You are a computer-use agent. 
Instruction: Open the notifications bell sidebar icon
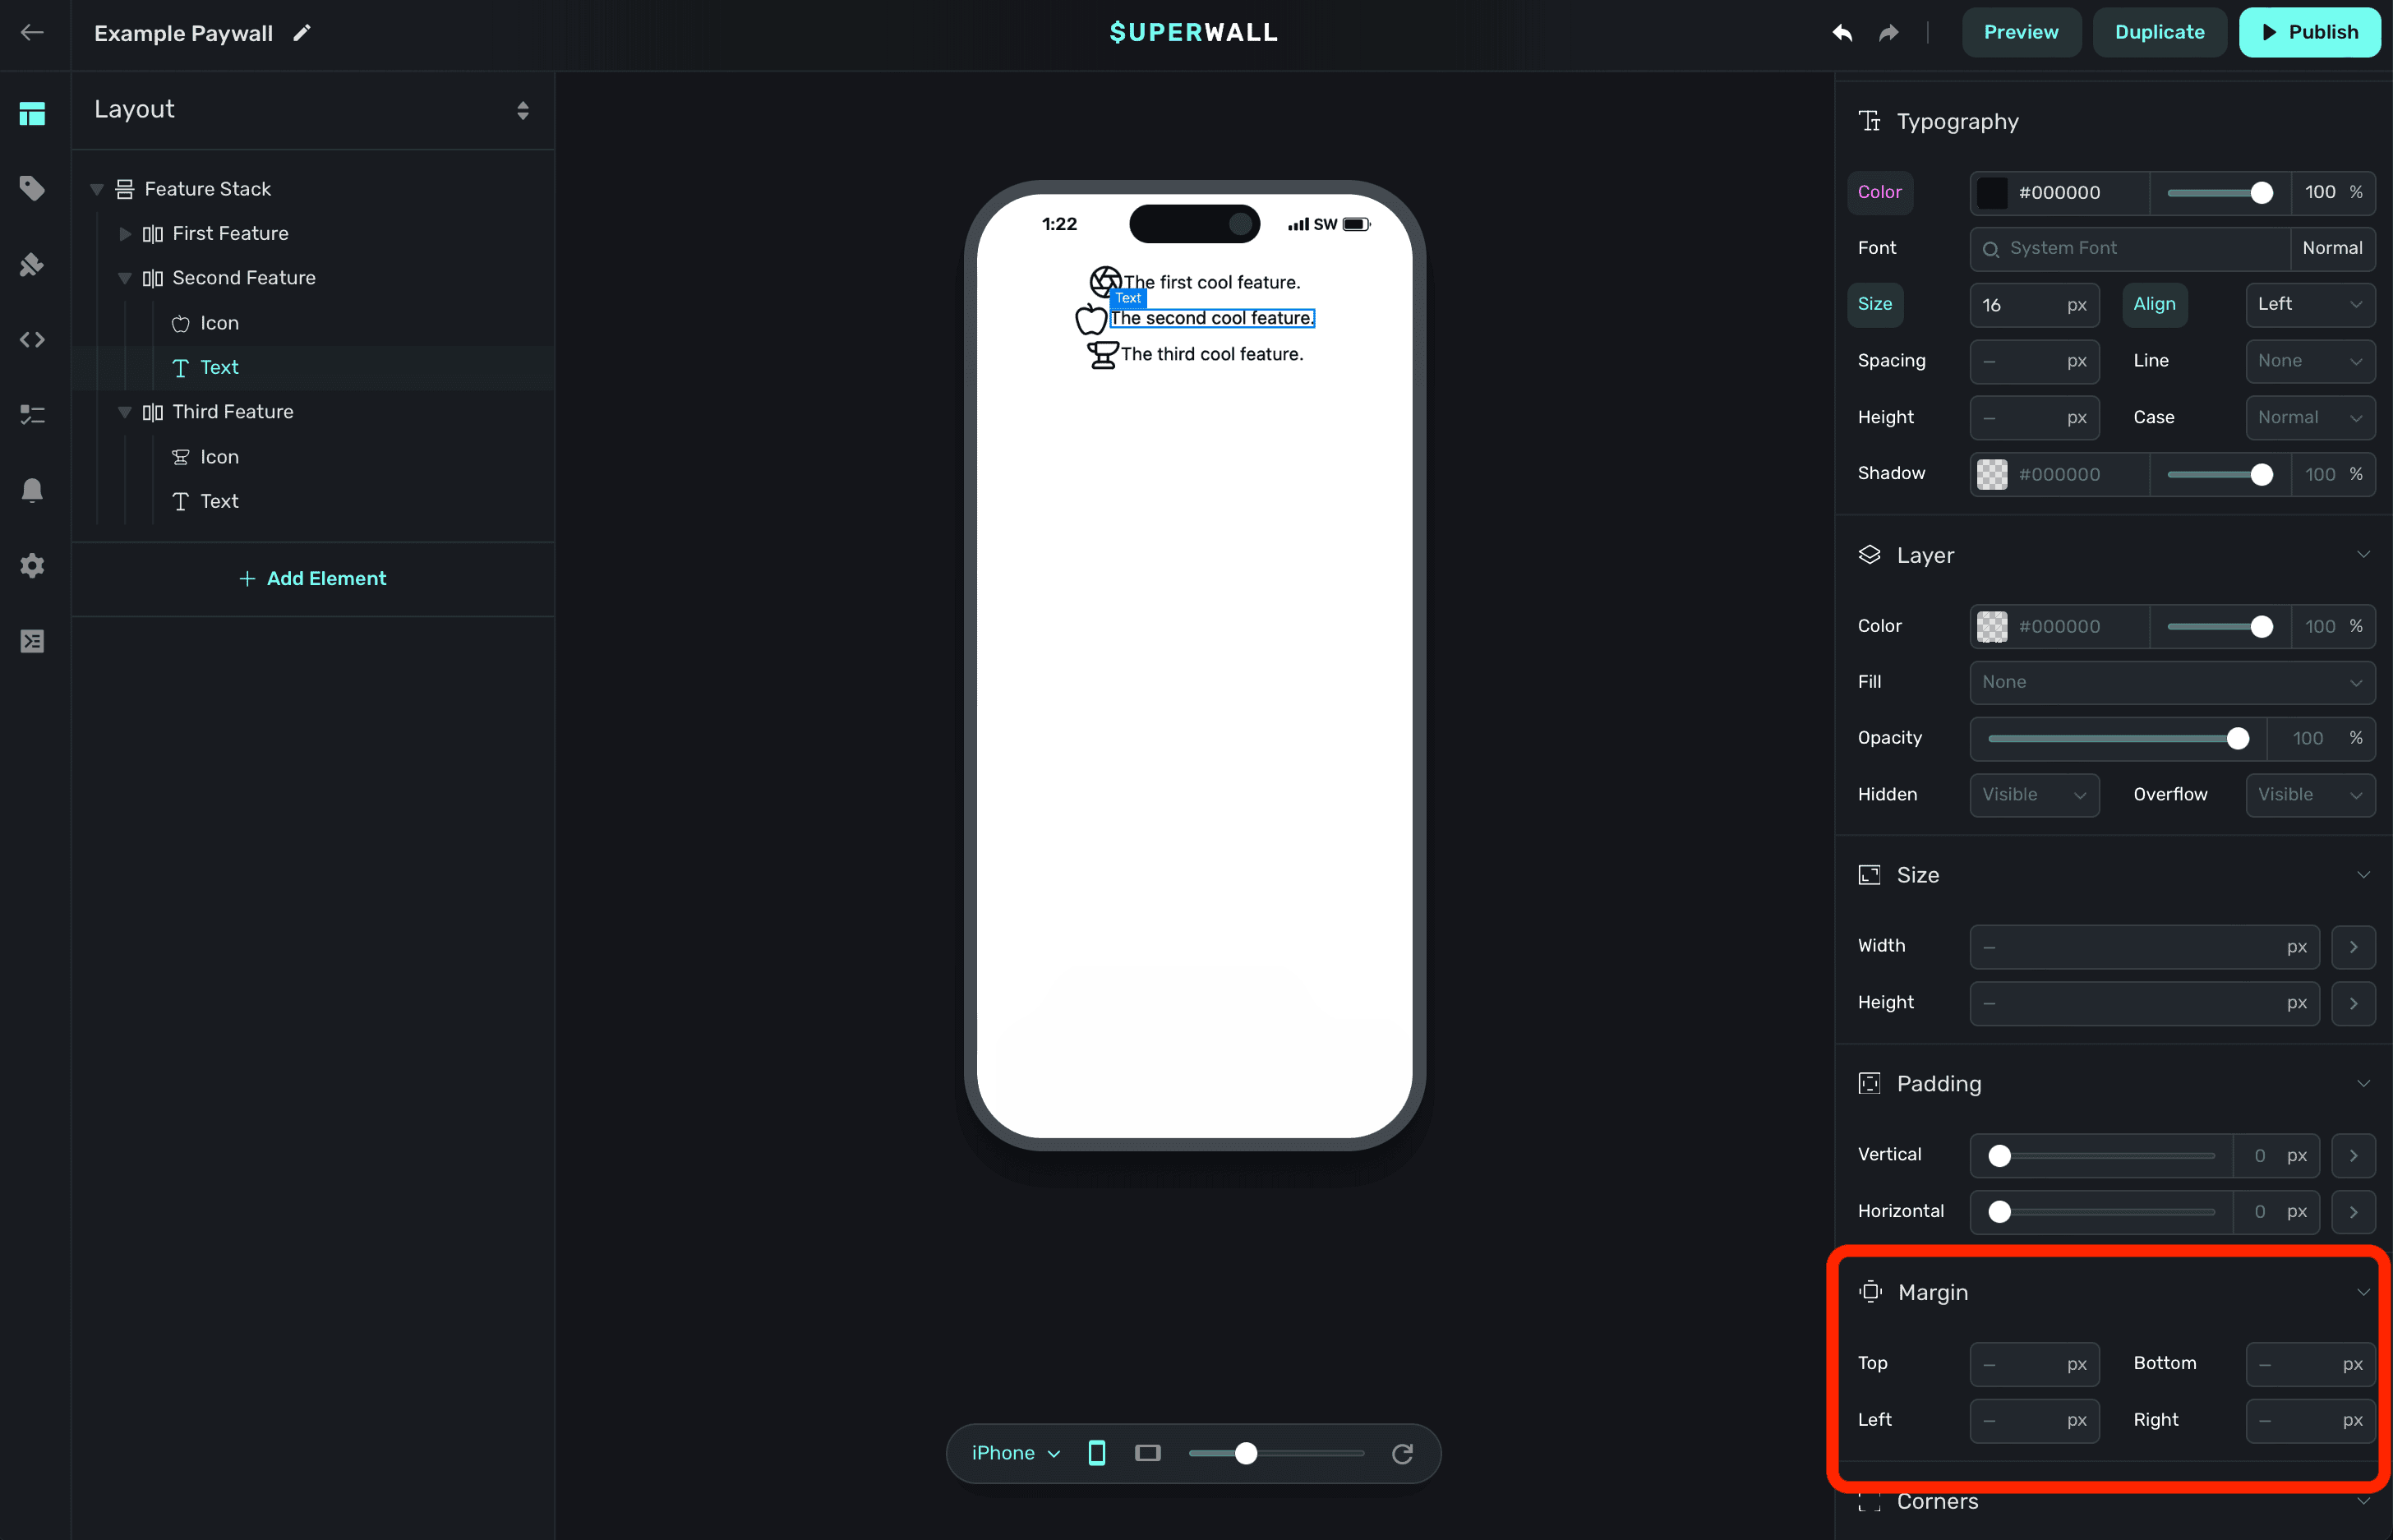click(x=32, y=490)
